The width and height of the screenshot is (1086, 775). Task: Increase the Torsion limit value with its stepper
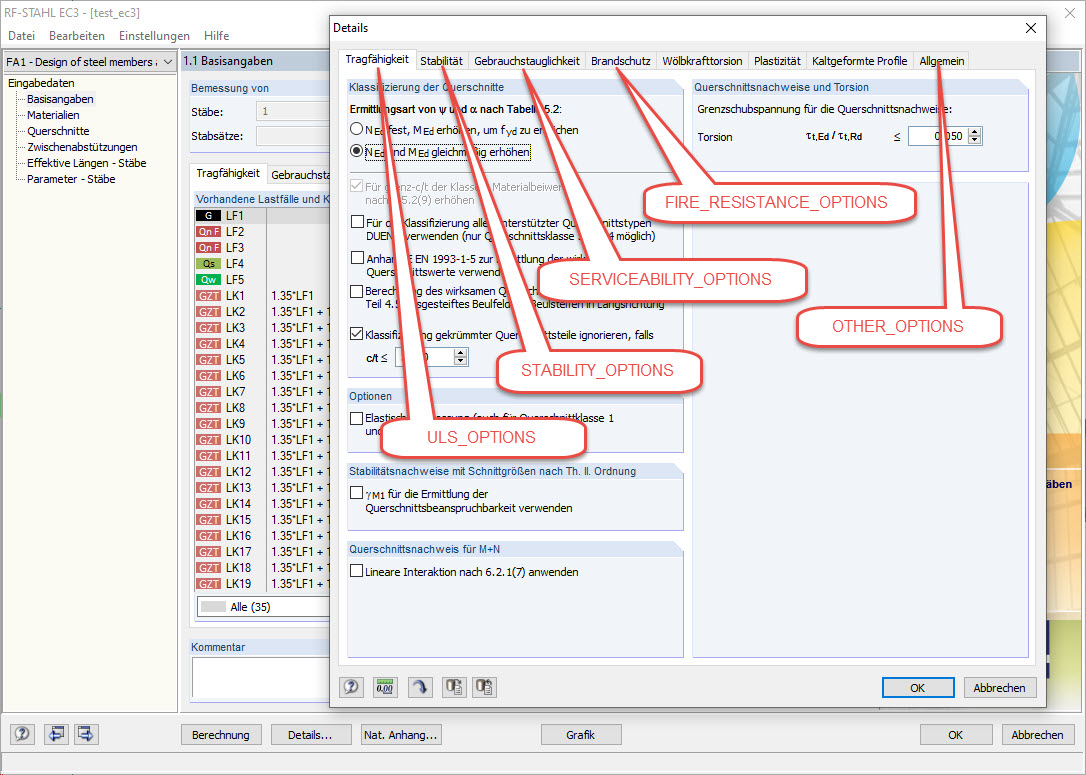point(974,131)
